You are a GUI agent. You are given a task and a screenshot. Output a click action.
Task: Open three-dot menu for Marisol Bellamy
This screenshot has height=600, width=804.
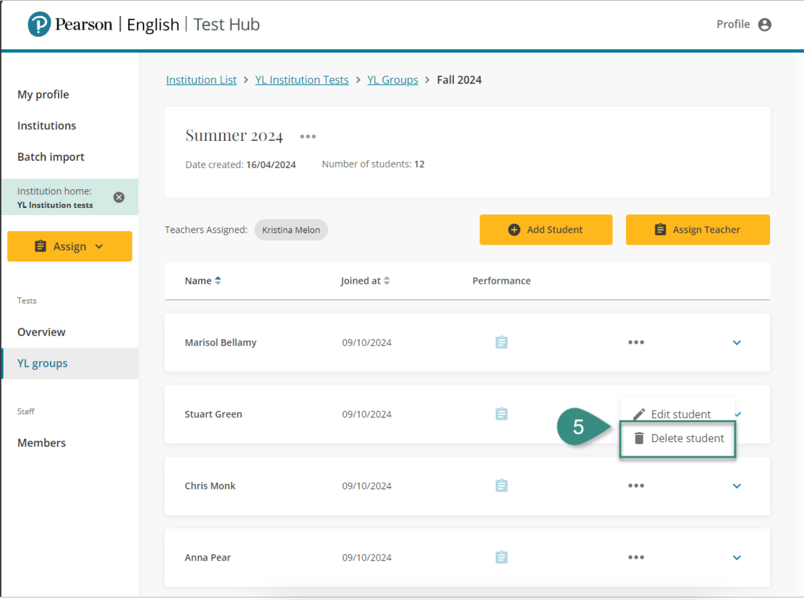point(636,342)
